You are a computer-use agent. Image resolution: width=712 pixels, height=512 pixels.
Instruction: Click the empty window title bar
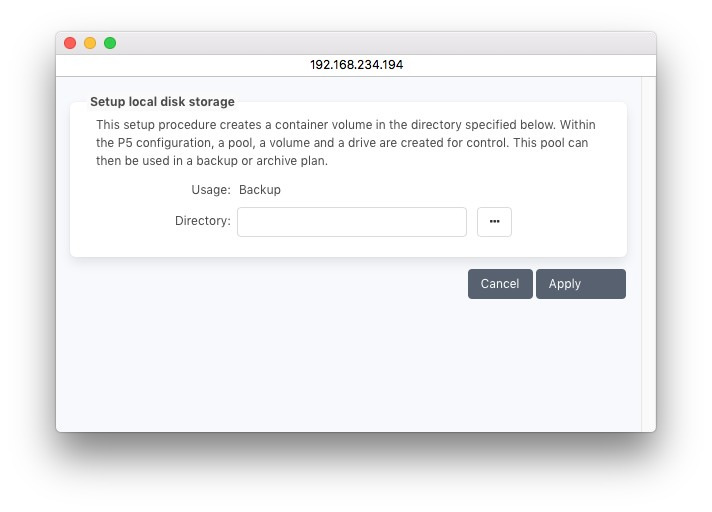click(x=380, y=43)
